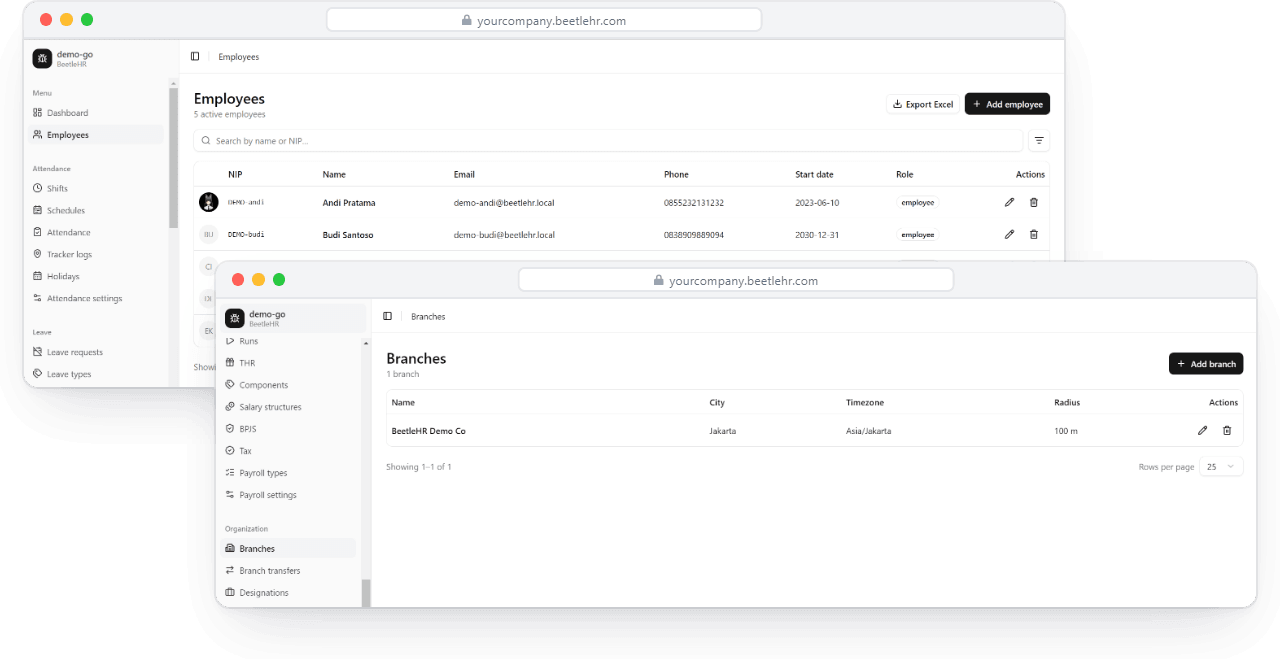Screen dimensions: 1280x659
Task: Open Runs in the payroll sidebar
Action: 289,341
